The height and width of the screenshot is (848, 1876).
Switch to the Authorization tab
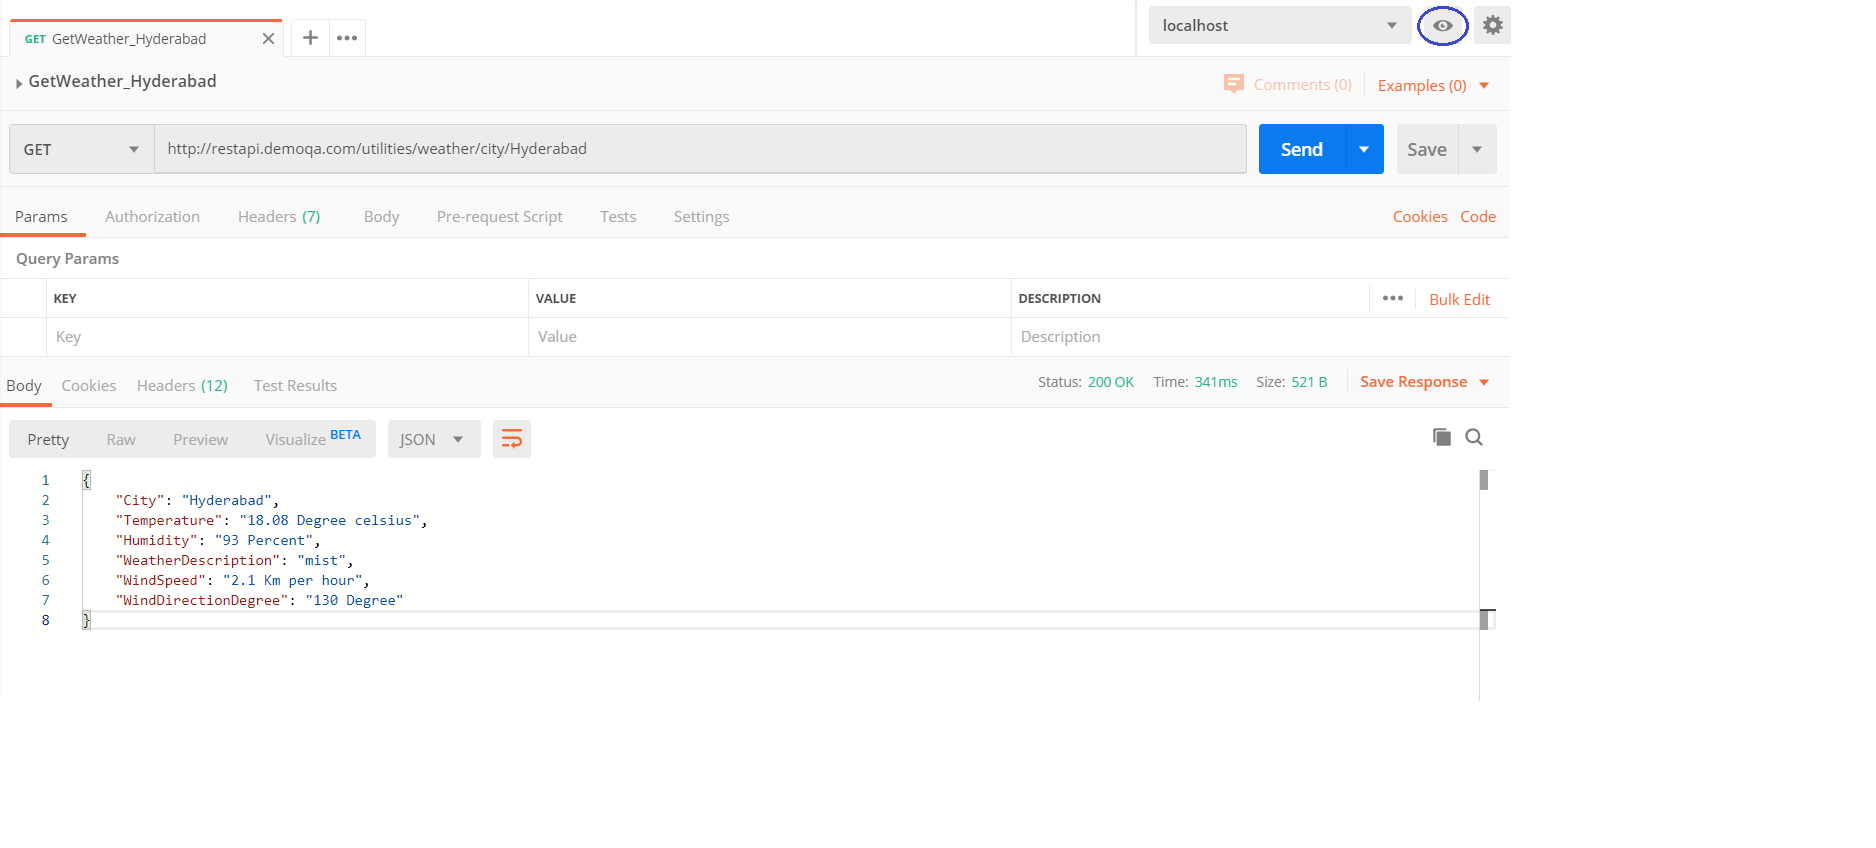pos(152,217)
